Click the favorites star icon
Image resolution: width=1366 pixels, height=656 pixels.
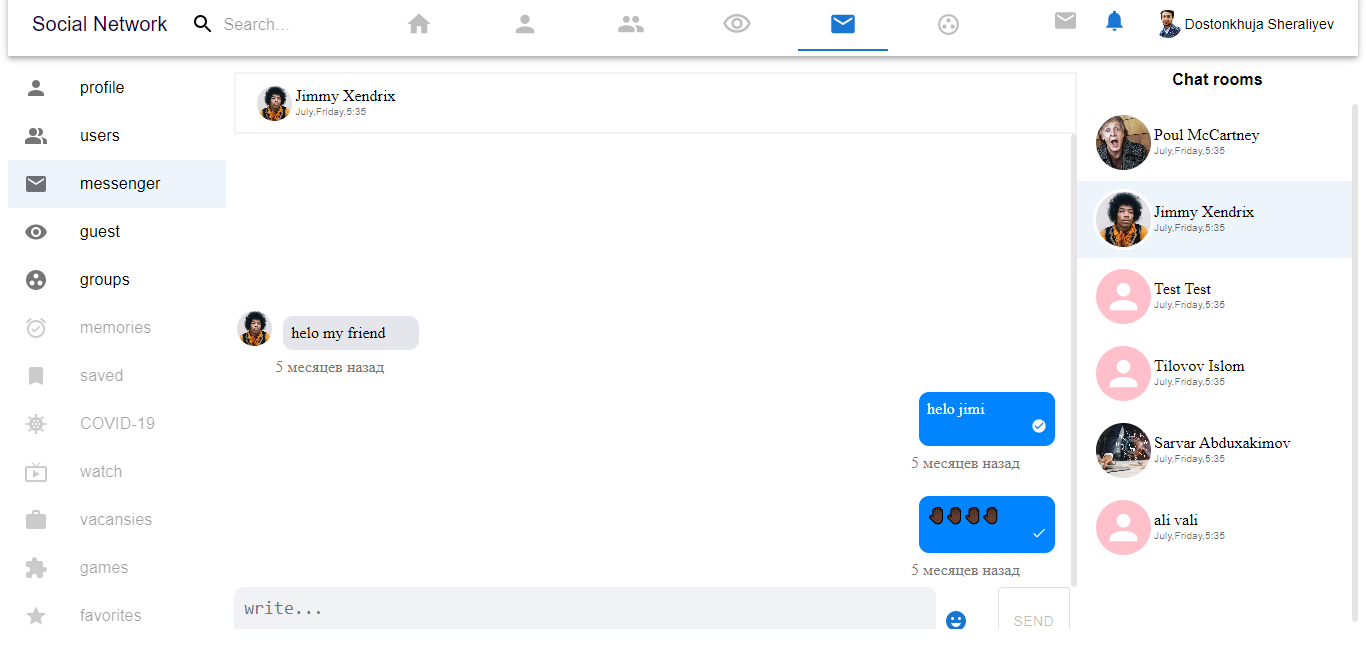coord(36,616)
